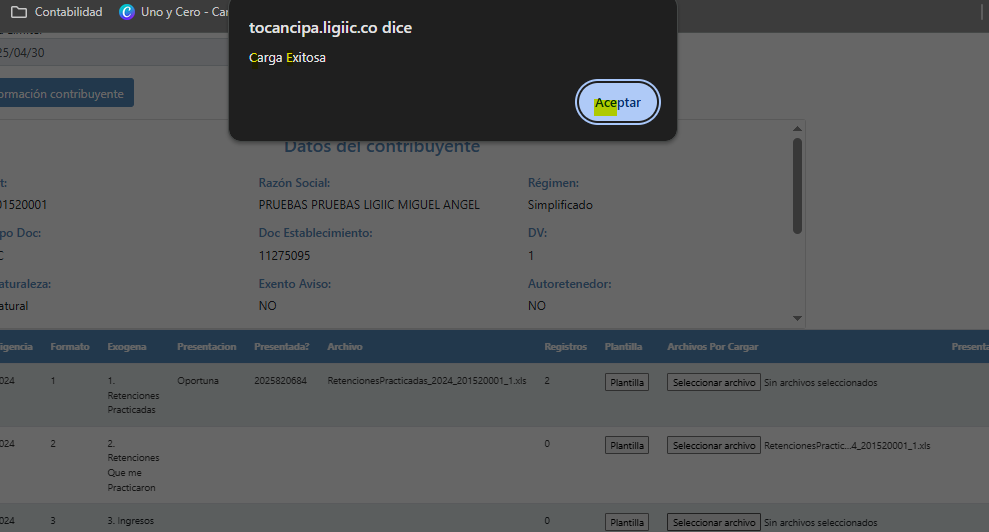Image resolution: width=989 pixels, height=532 pixels.
Task: Click the Autoretenedor label
Action: (x=570, y=284)
